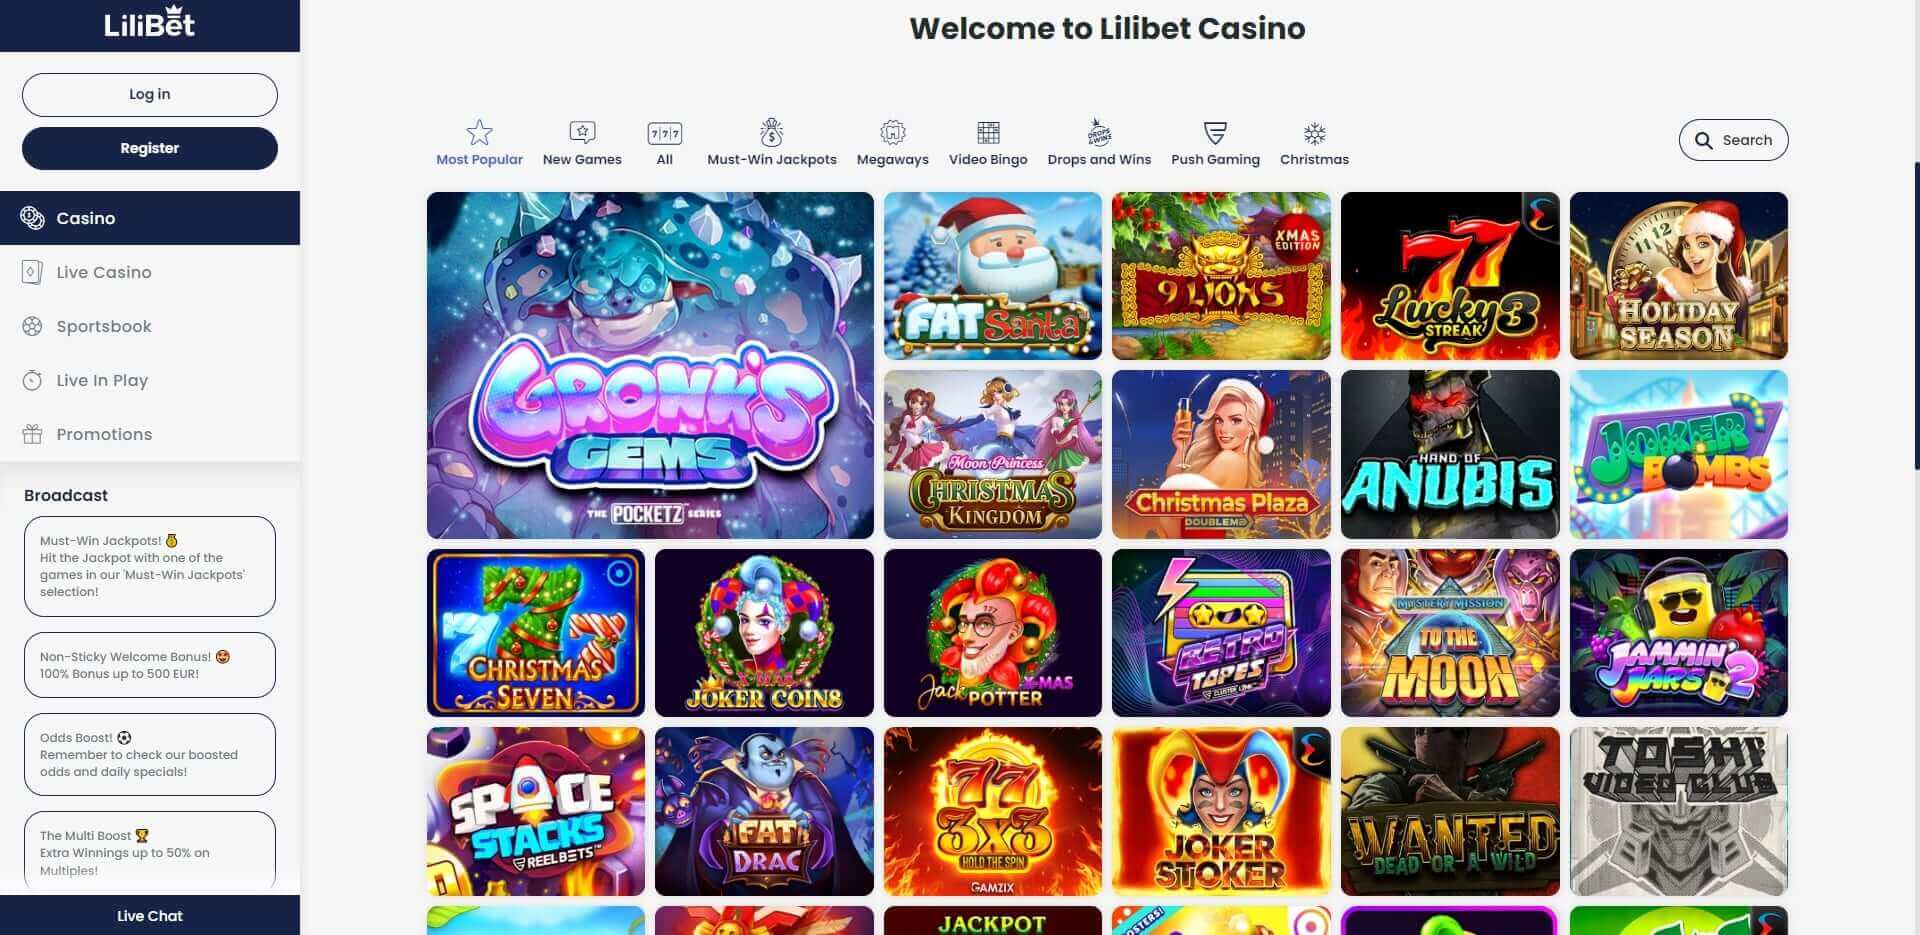Open the Live Chat bar
The height and width of the screenshot is (935, 1920).
coord(150,915)
